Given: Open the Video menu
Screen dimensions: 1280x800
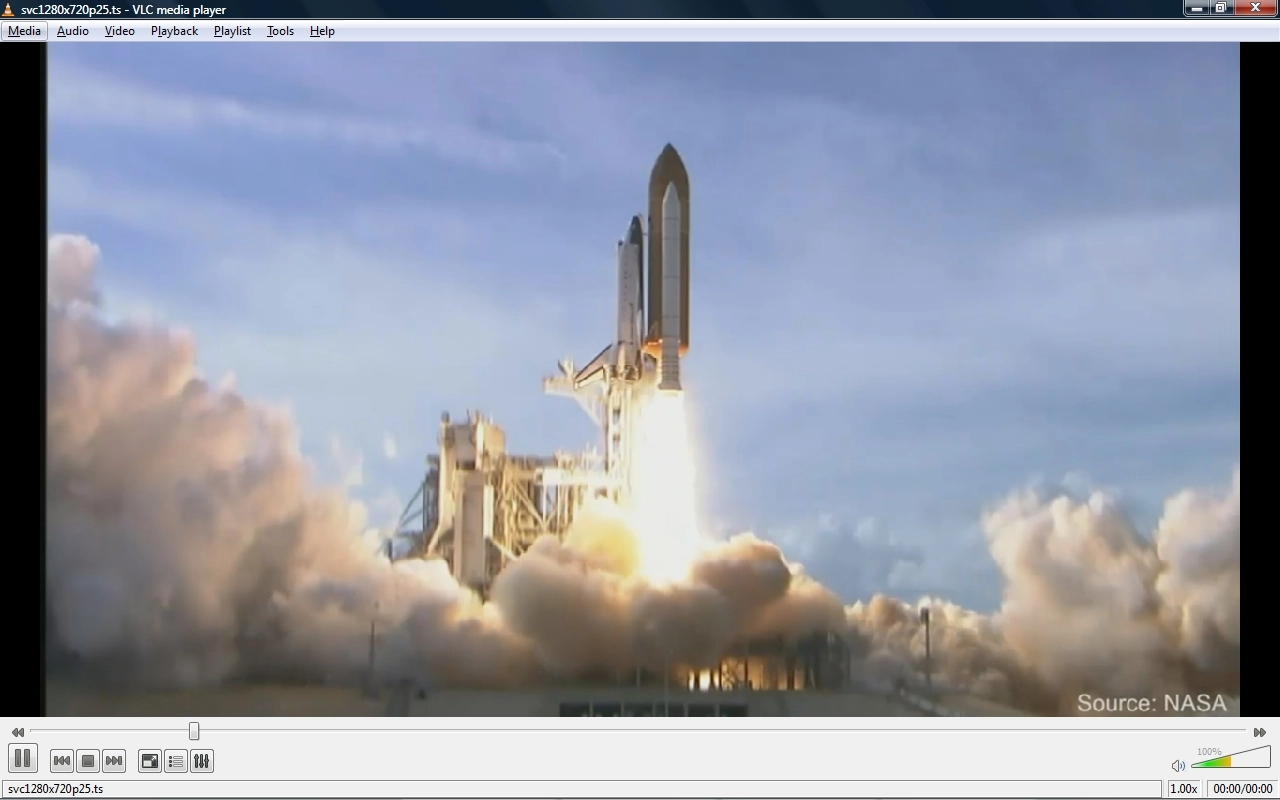Looking at the screenshot, I should [120, 31].
